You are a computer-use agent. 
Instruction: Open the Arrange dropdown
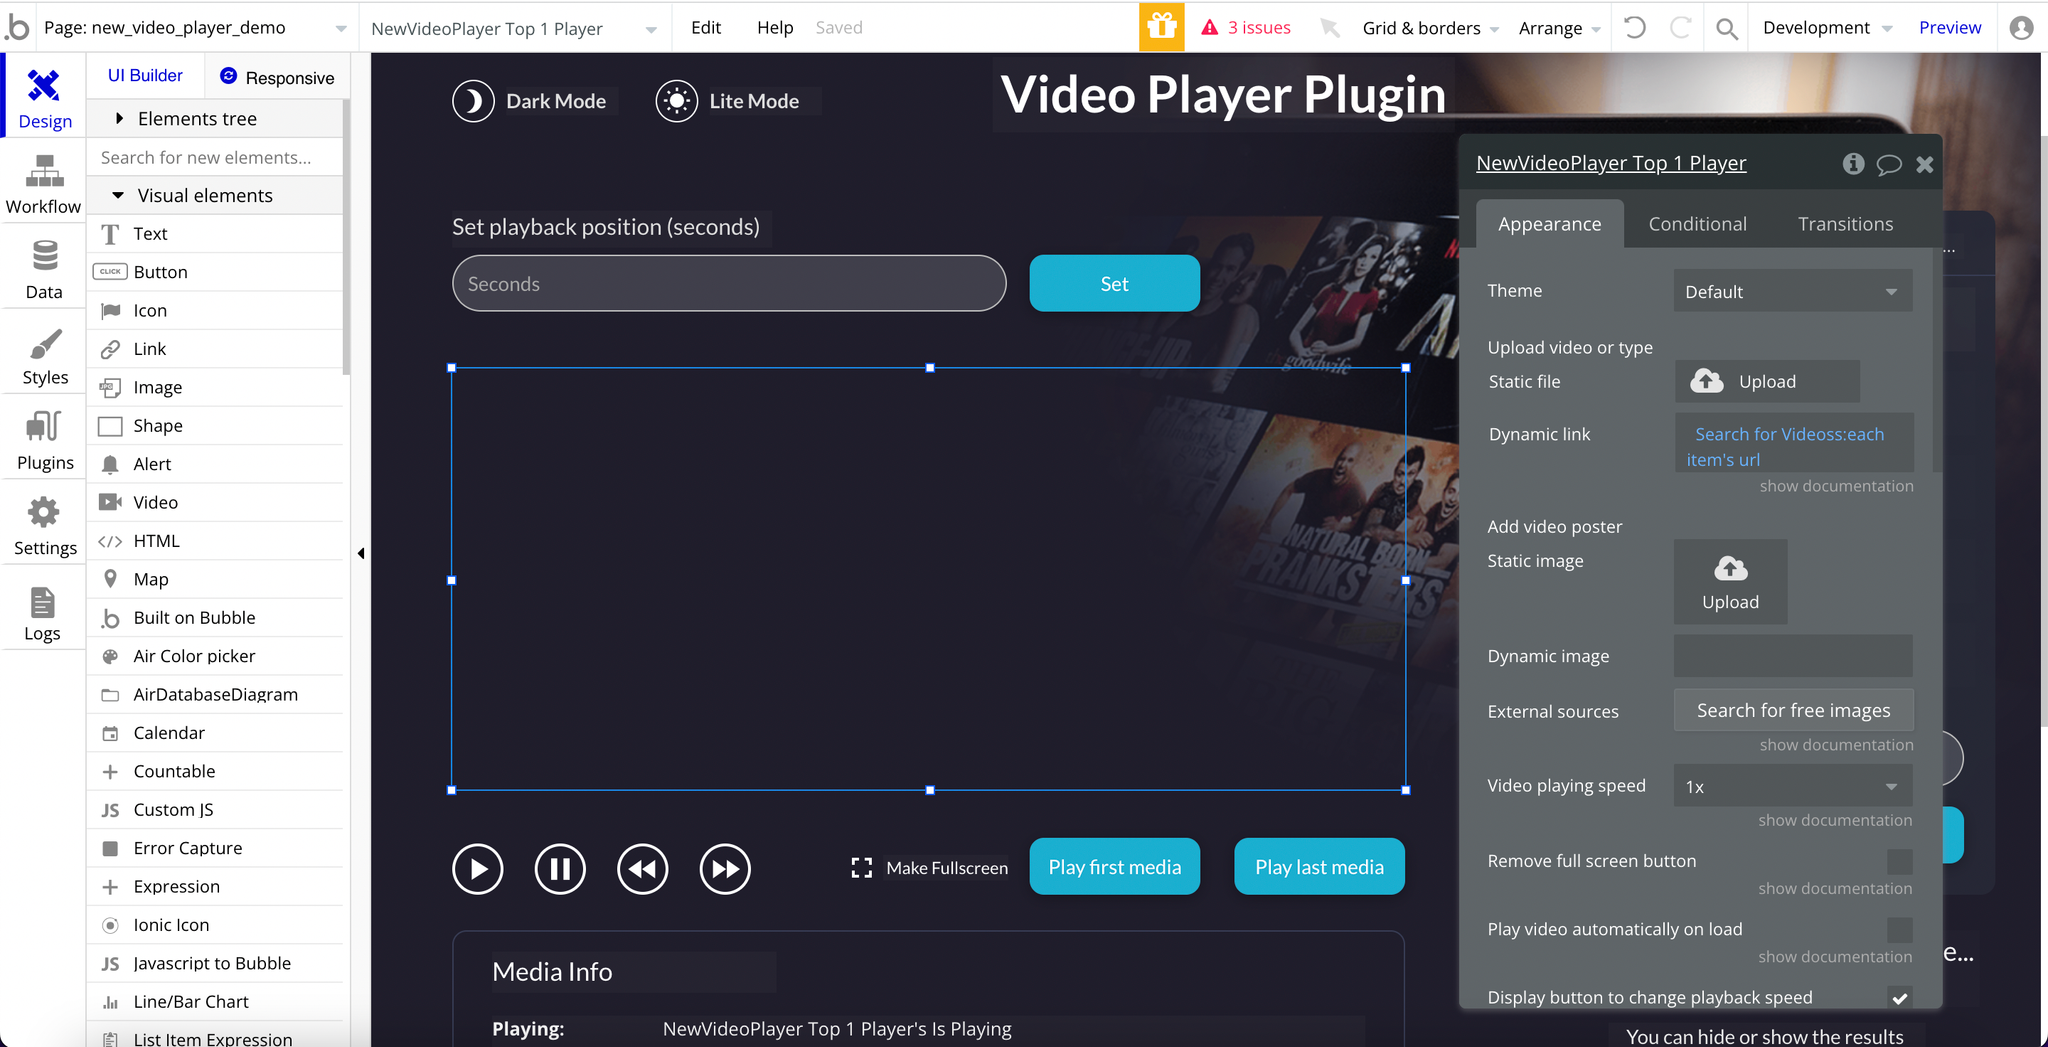1560,28
